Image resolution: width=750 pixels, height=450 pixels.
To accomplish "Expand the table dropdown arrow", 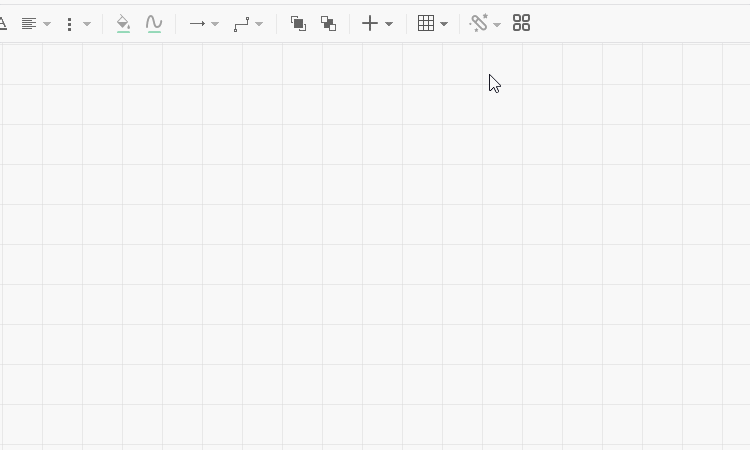I will point(444,24).
